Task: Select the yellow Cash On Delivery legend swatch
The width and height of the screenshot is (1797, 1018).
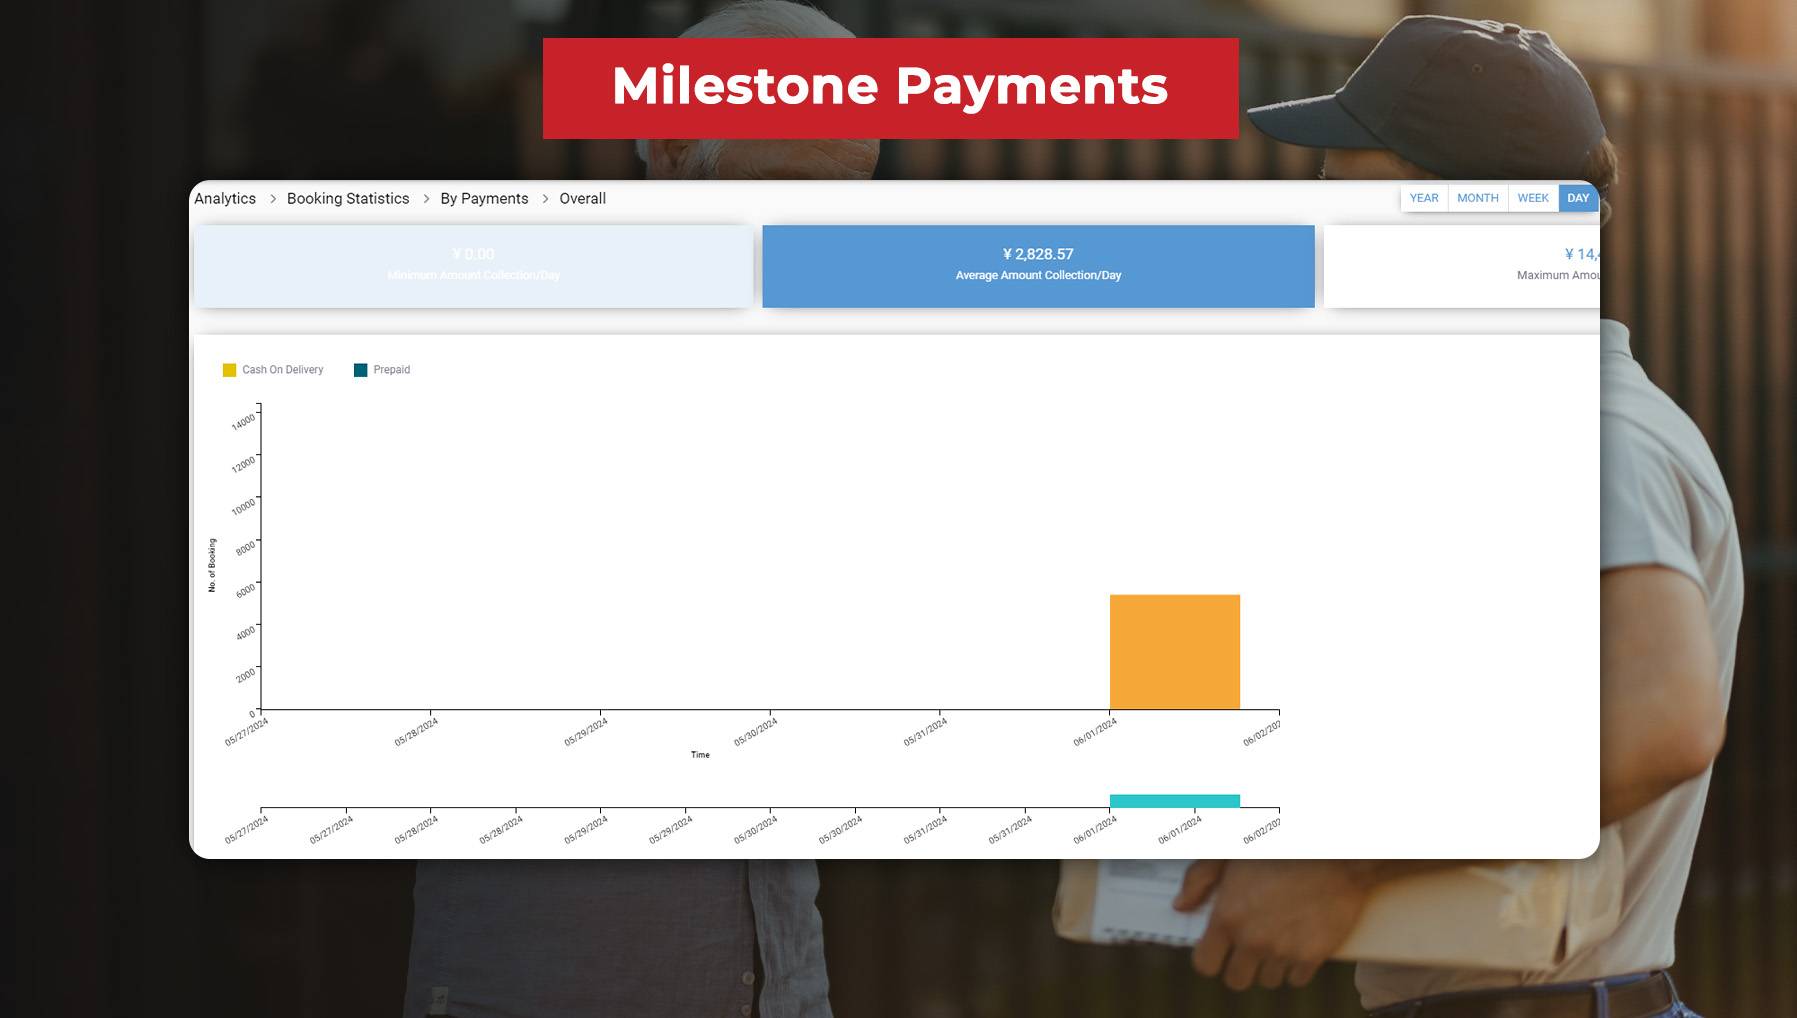Action: tap(230, 369)
